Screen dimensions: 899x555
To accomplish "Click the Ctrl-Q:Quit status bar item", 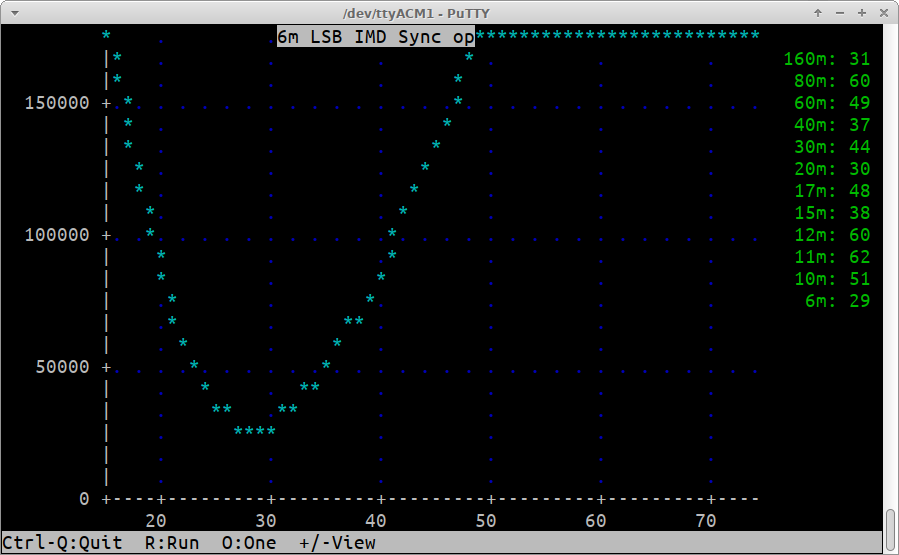I will click(x=62, y=543).
